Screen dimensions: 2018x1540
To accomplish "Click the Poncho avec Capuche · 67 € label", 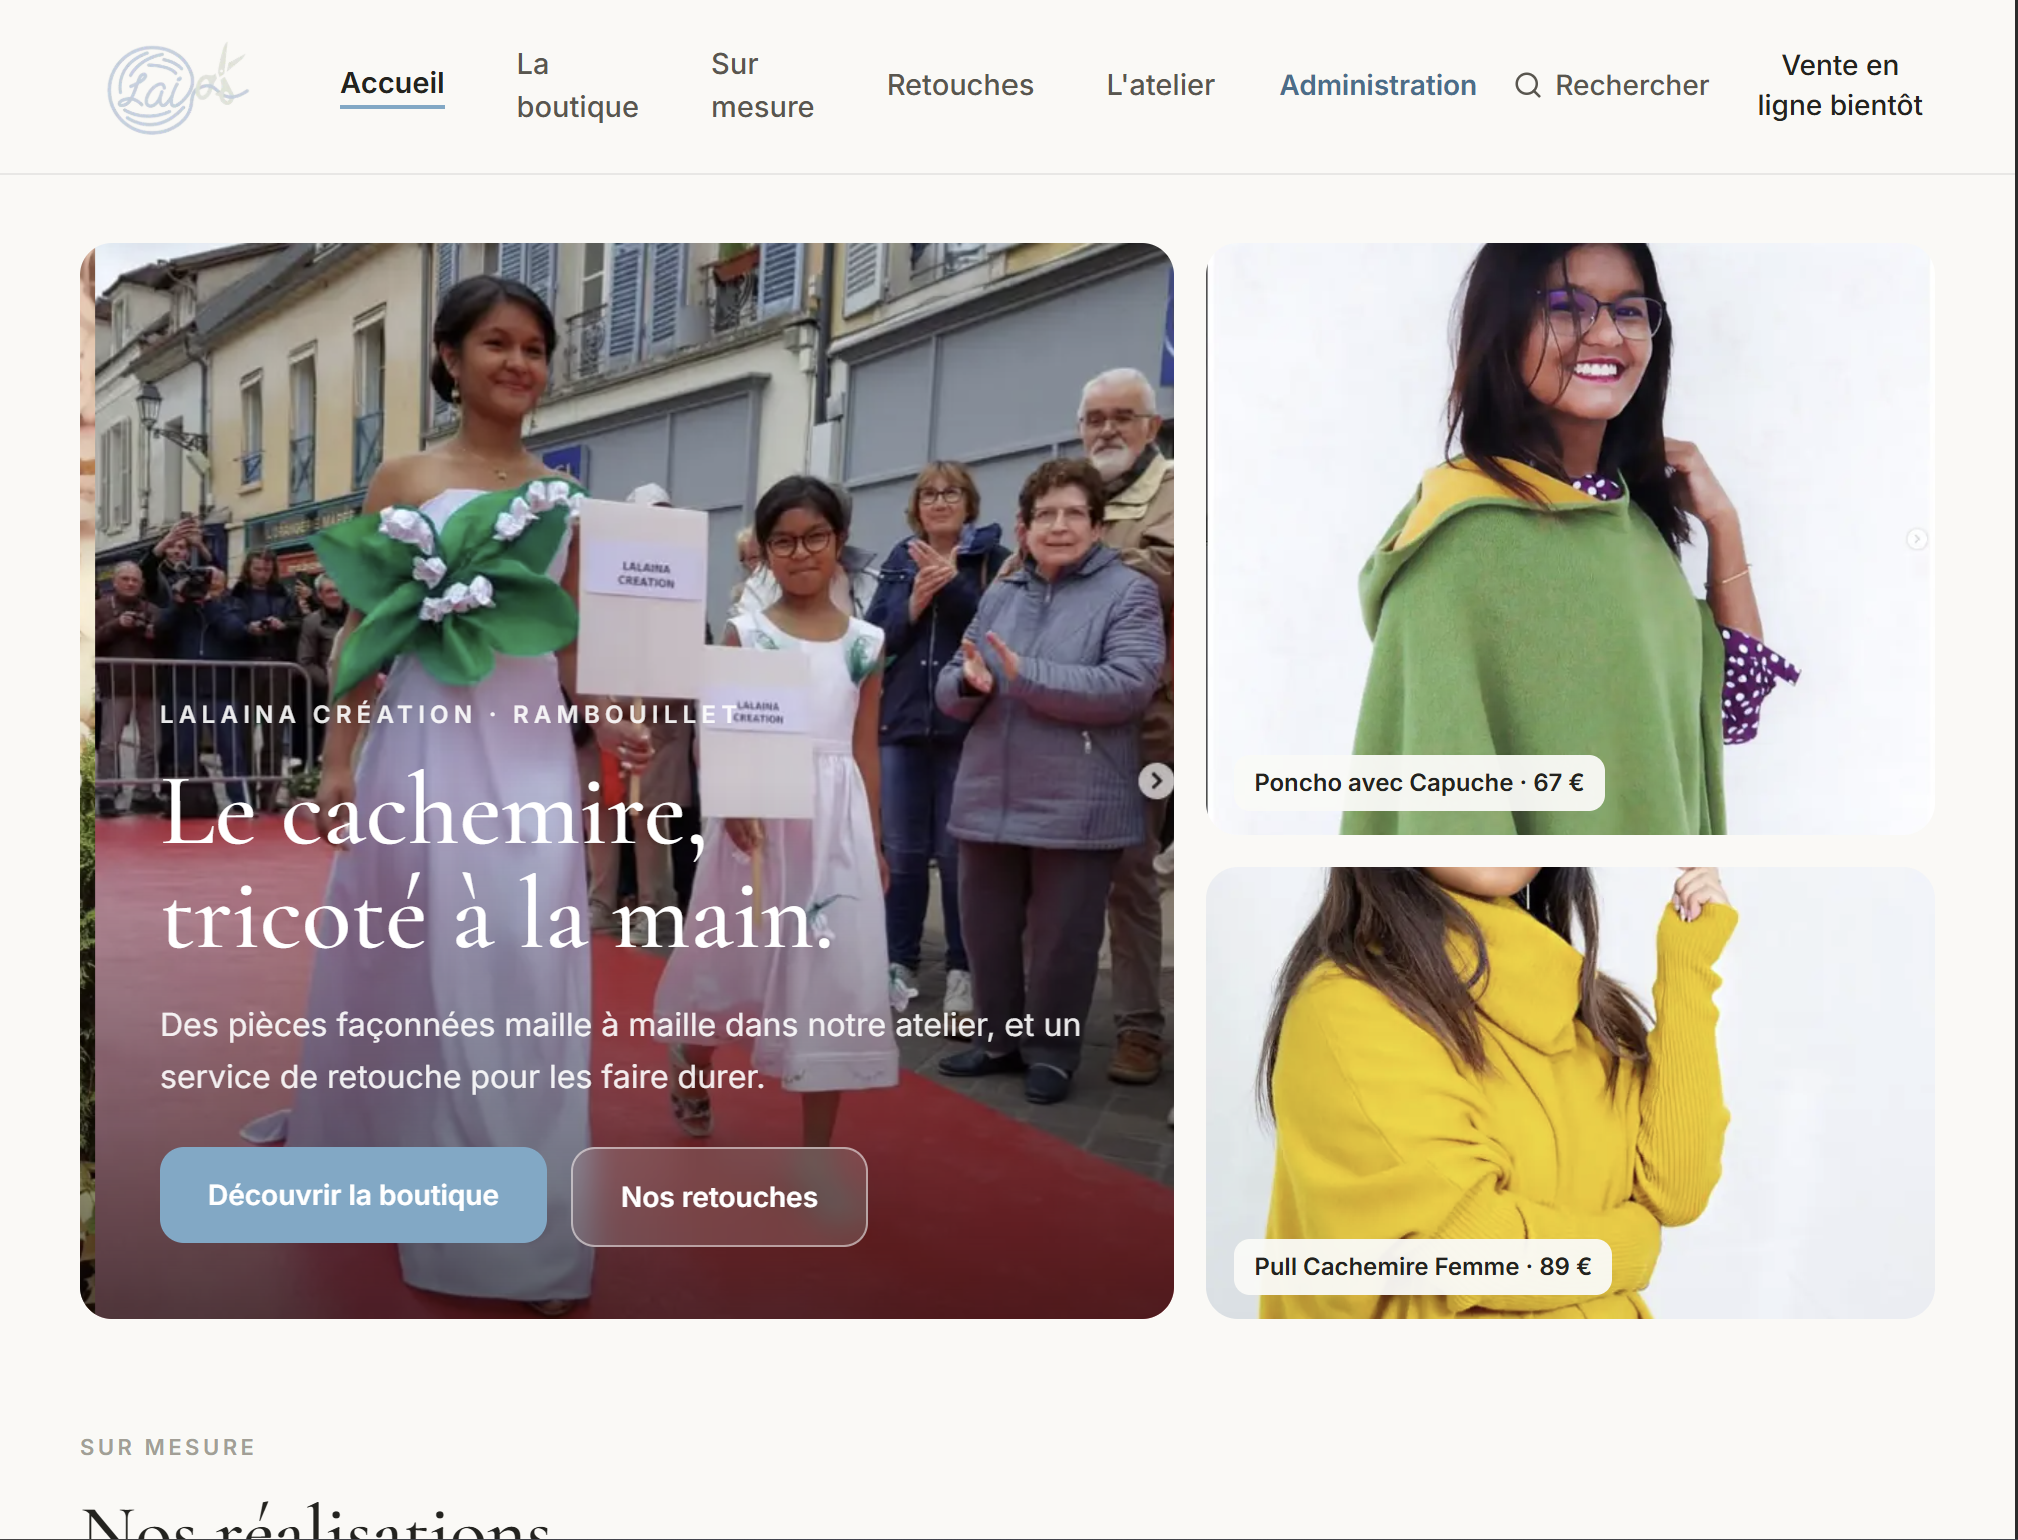I will click(1418, 783).
